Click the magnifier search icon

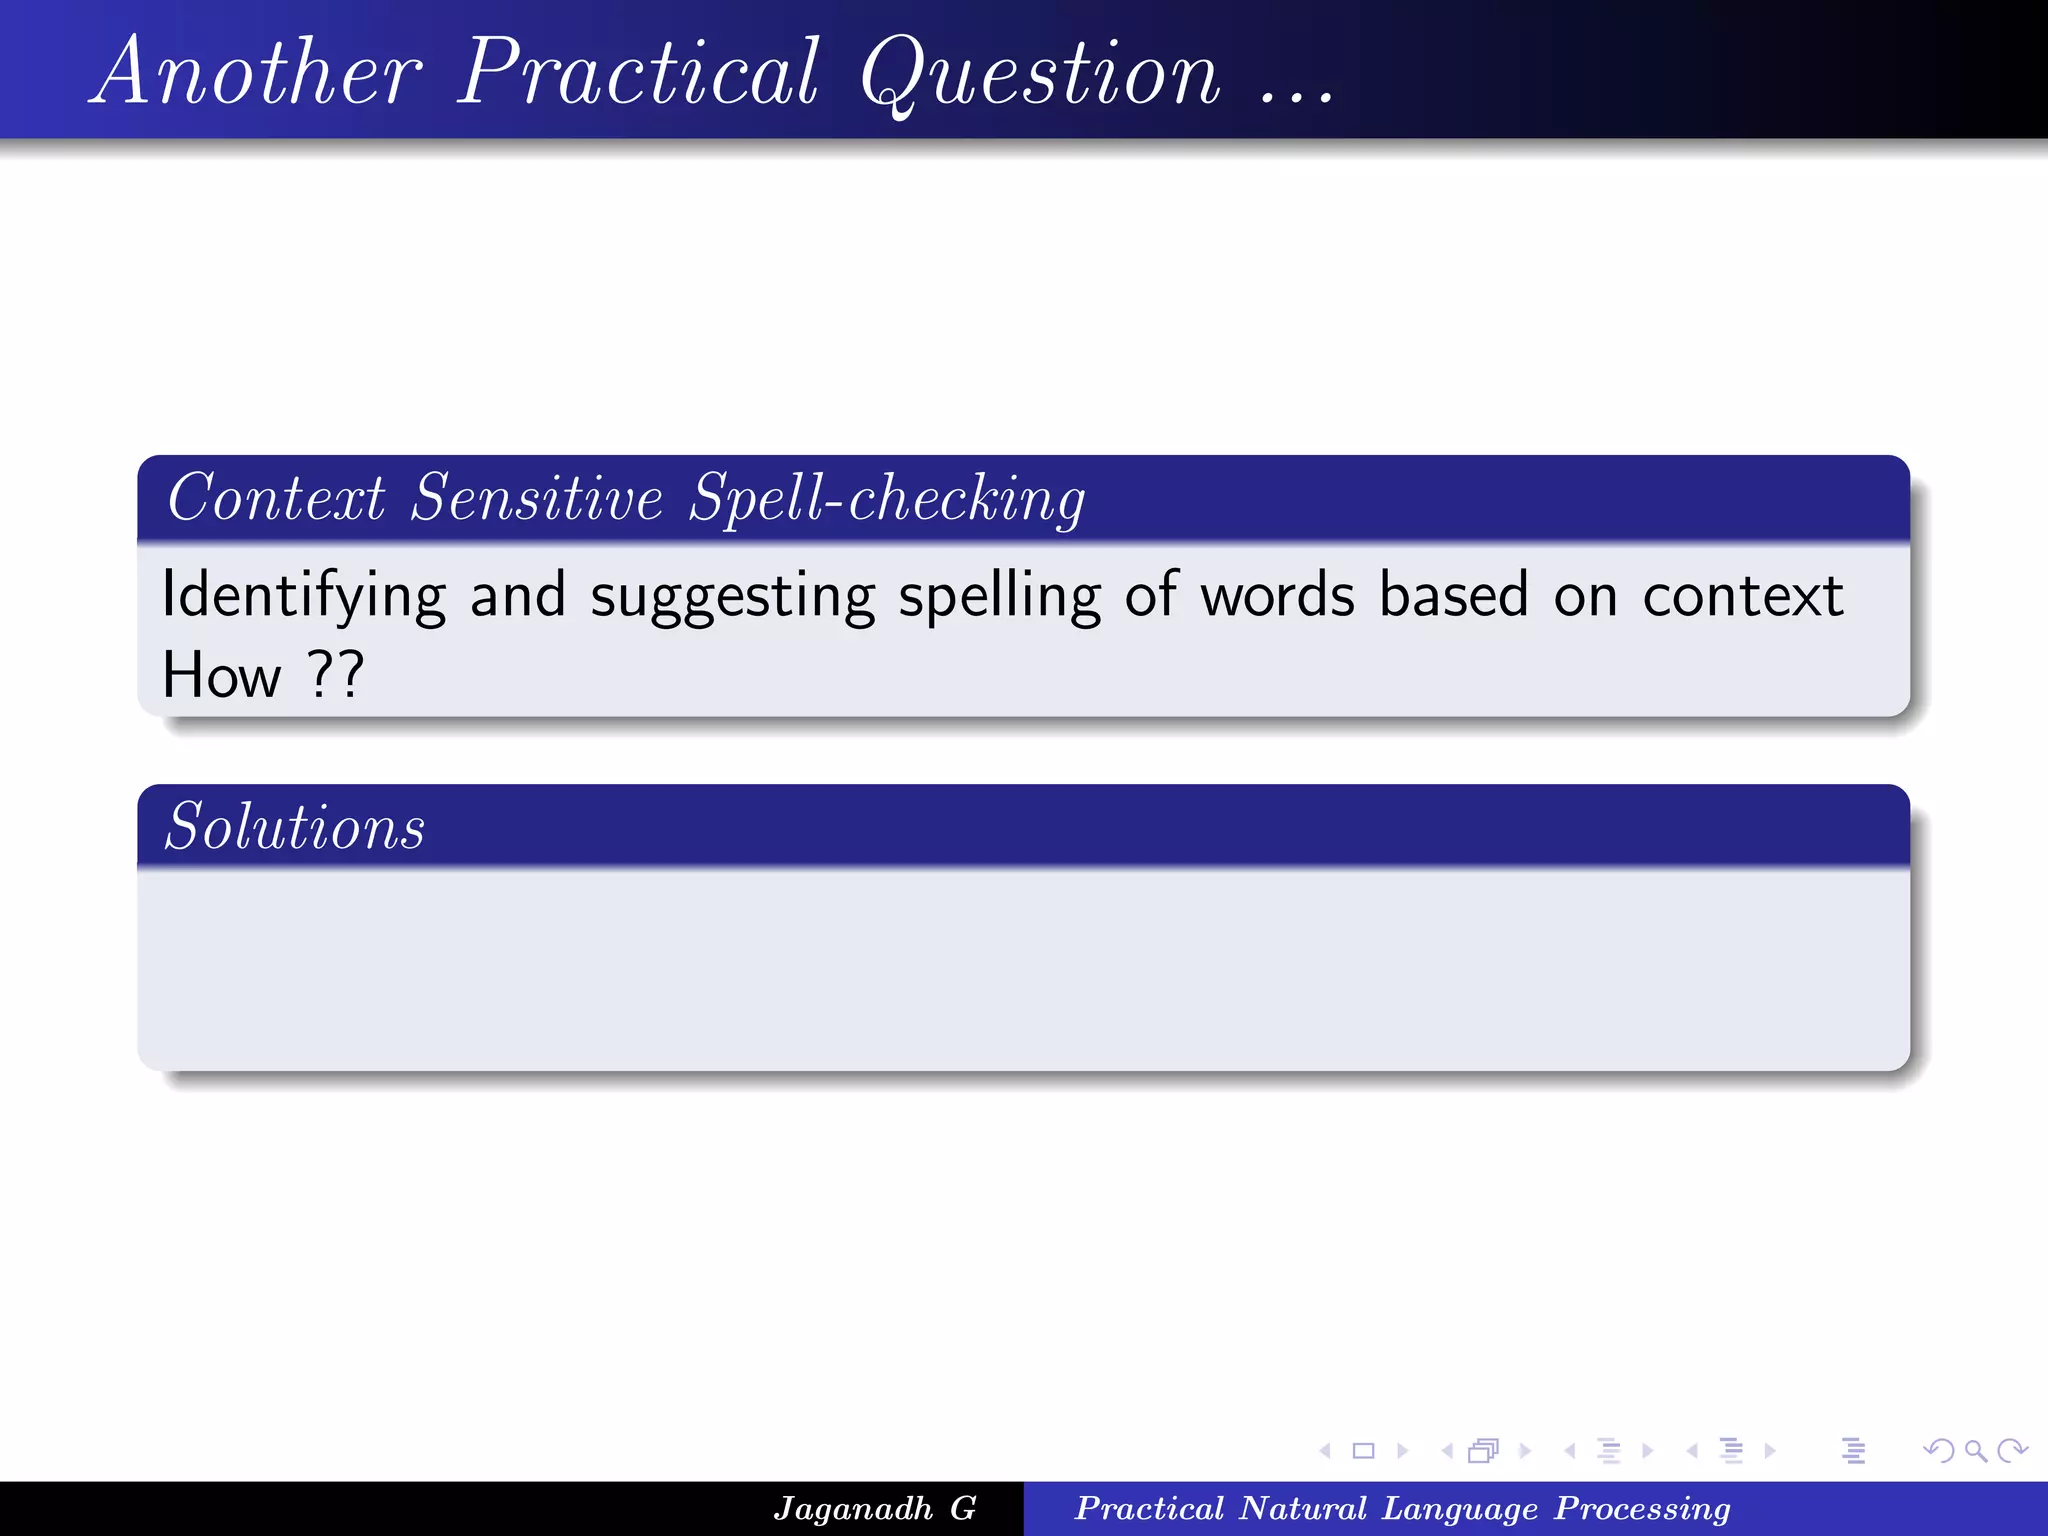point(1975,1451)
